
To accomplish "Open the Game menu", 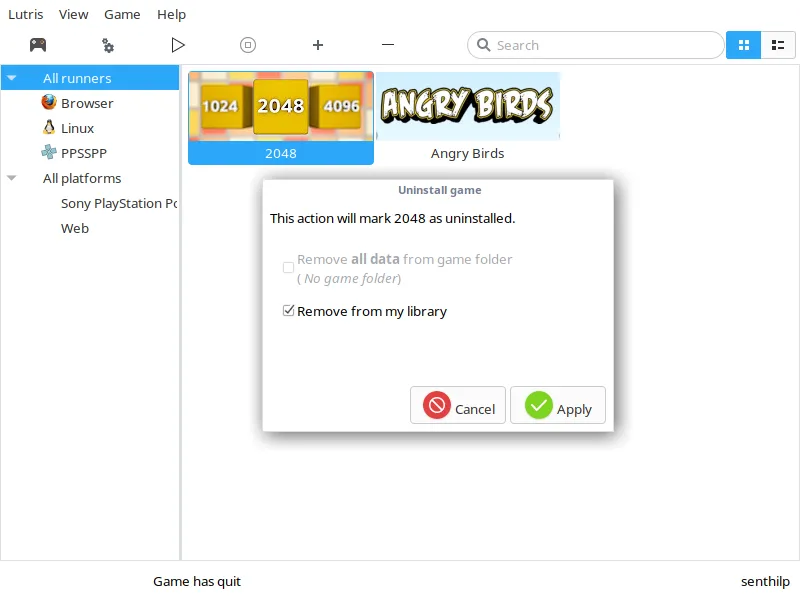I will pyautogui.click(x=122, y=15).
